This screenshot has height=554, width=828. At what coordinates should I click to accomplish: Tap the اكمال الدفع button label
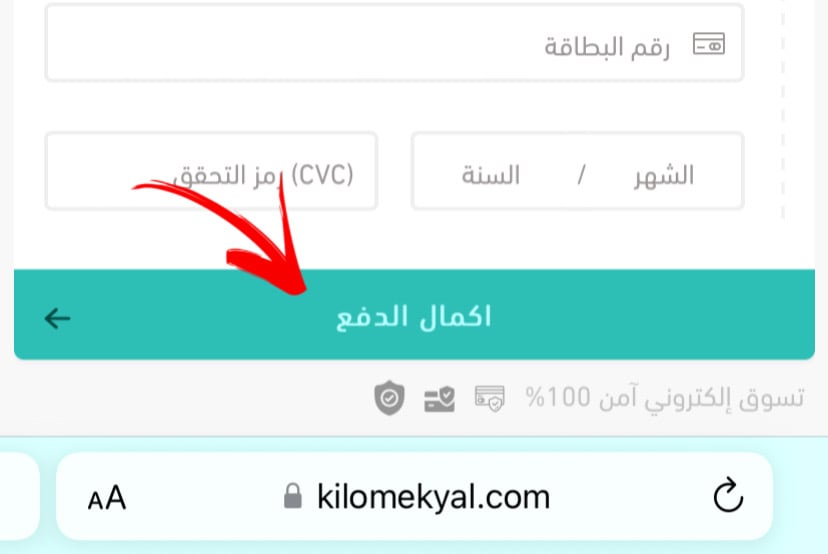click(413, 317)
